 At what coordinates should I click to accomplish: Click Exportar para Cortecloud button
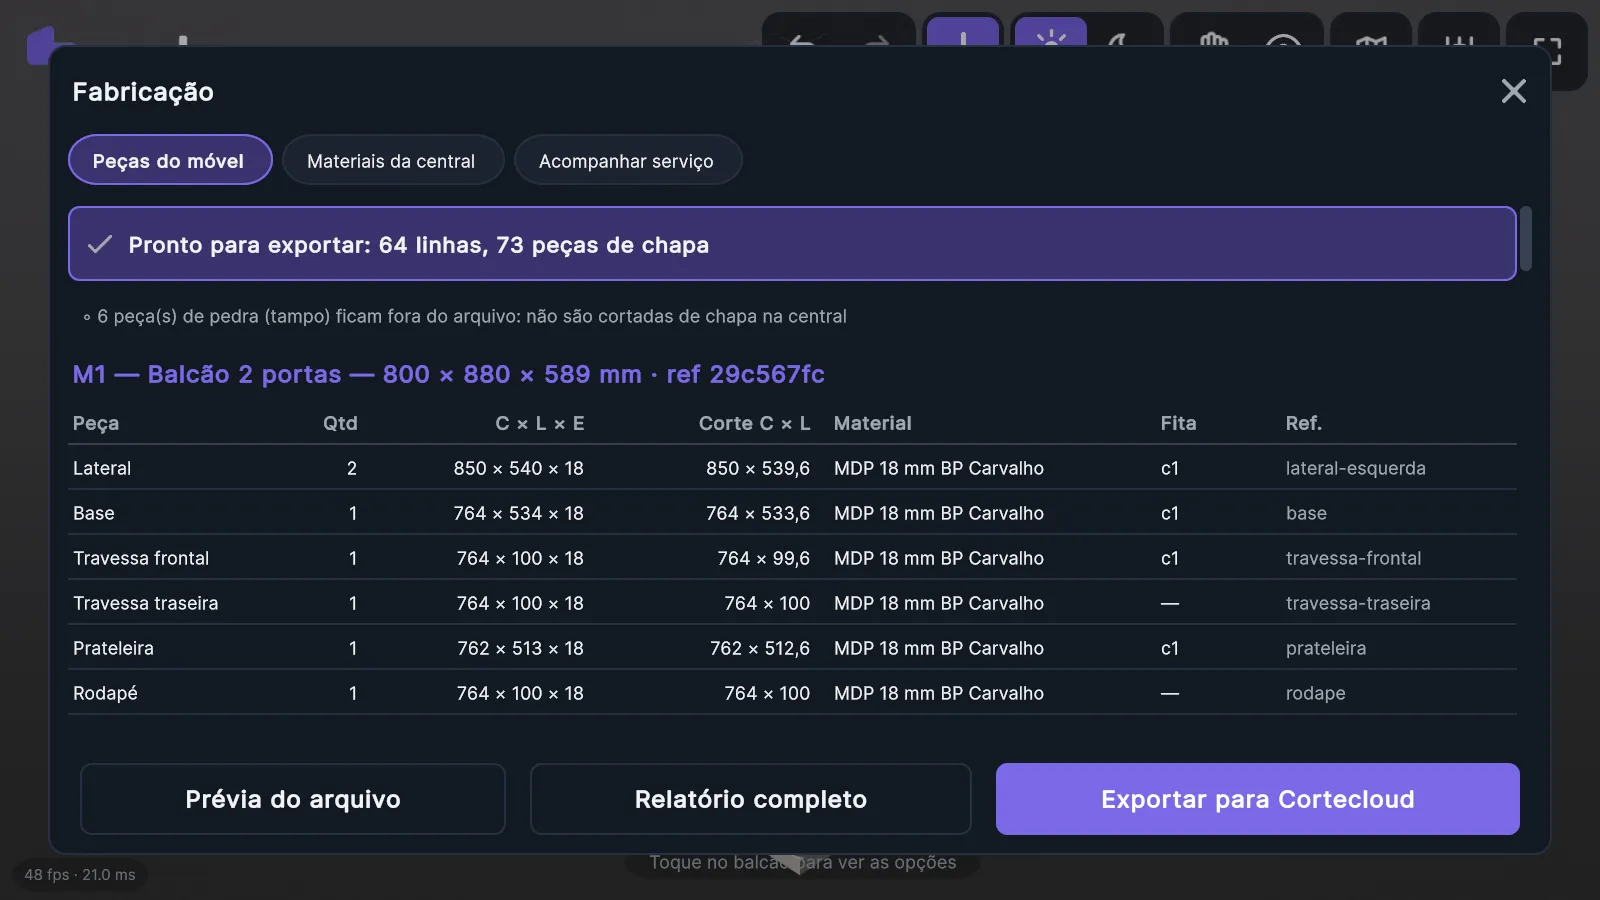click(x=1257, y=798)
